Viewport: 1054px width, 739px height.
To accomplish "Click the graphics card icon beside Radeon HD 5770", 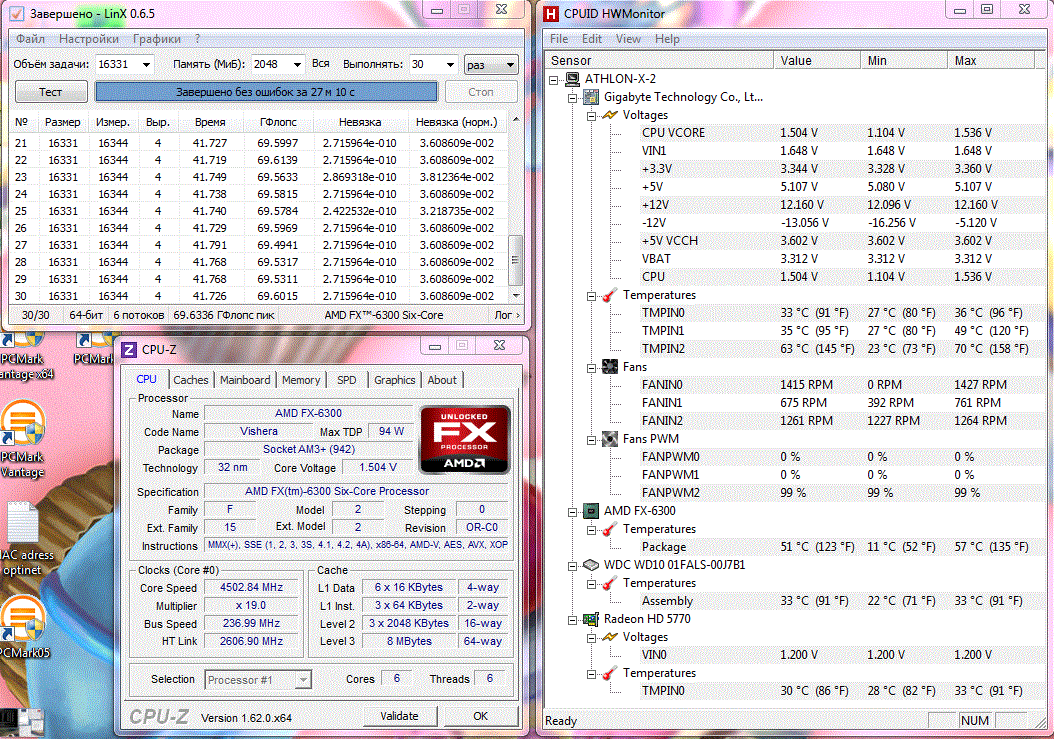I will coord(591,619).
